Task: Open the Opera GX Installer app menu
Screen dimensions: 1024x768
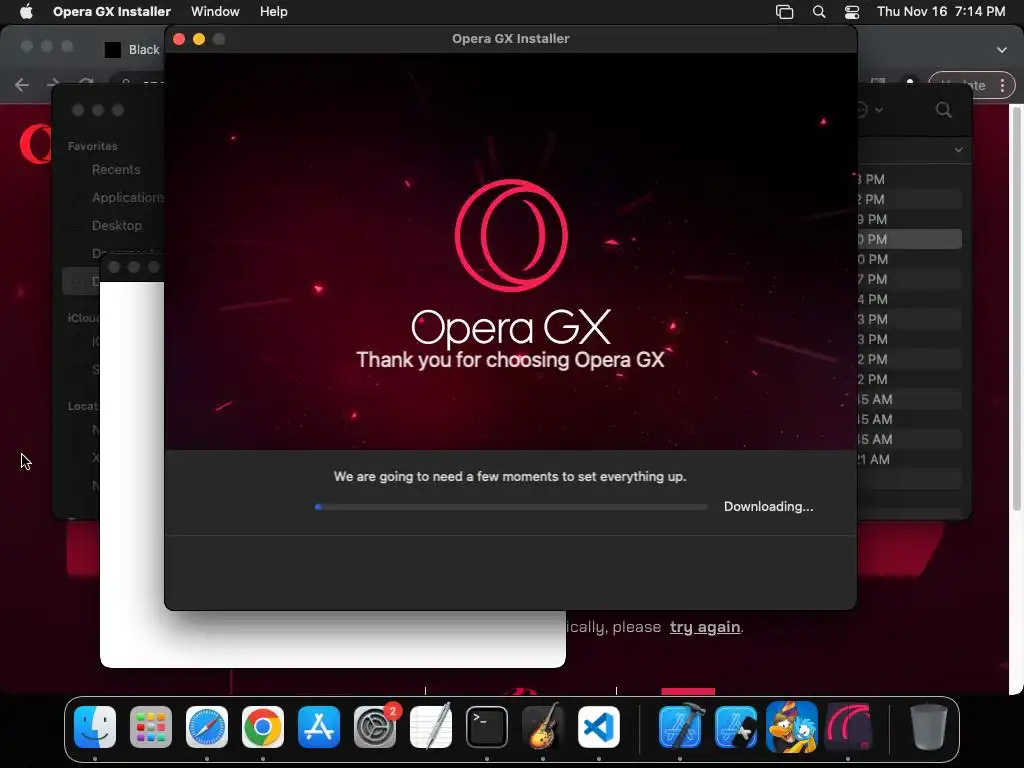Action: coord(112,12)
